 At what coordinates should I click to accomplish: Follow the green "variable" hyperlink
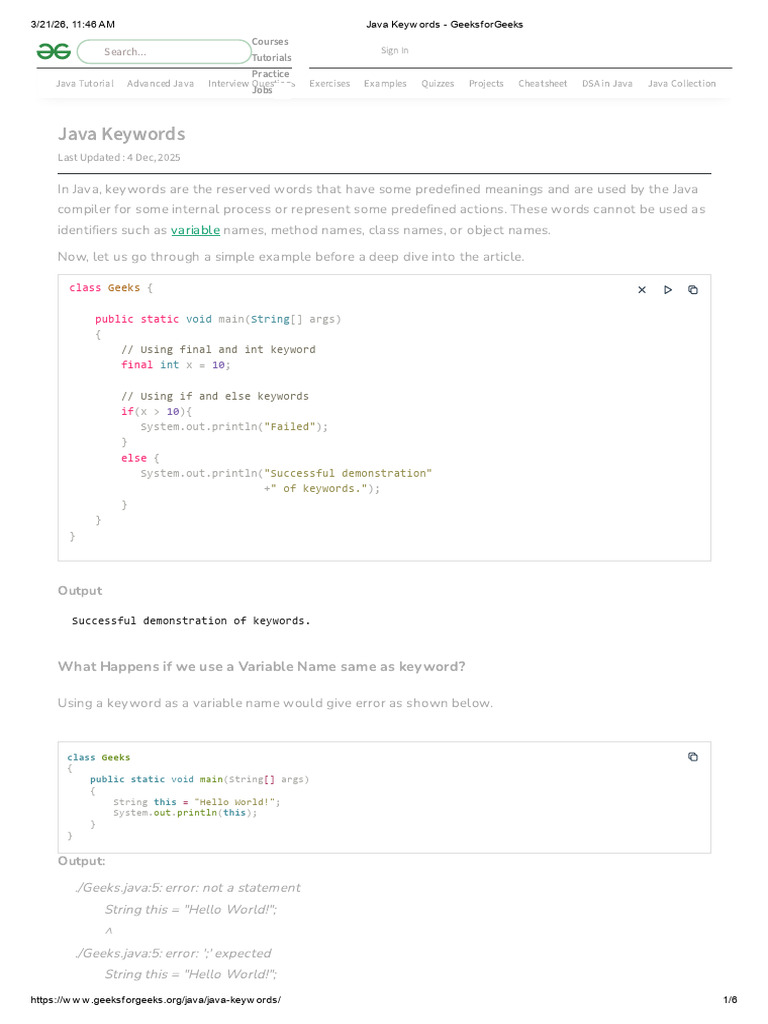click(x=196, y=231)
